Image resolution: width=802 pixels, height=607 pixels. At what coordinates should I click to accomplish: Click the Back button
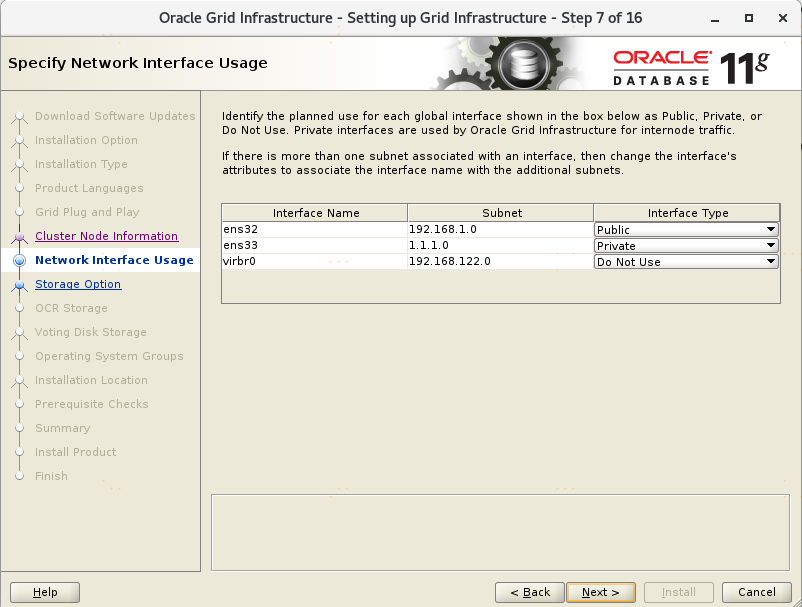[529, 592]
